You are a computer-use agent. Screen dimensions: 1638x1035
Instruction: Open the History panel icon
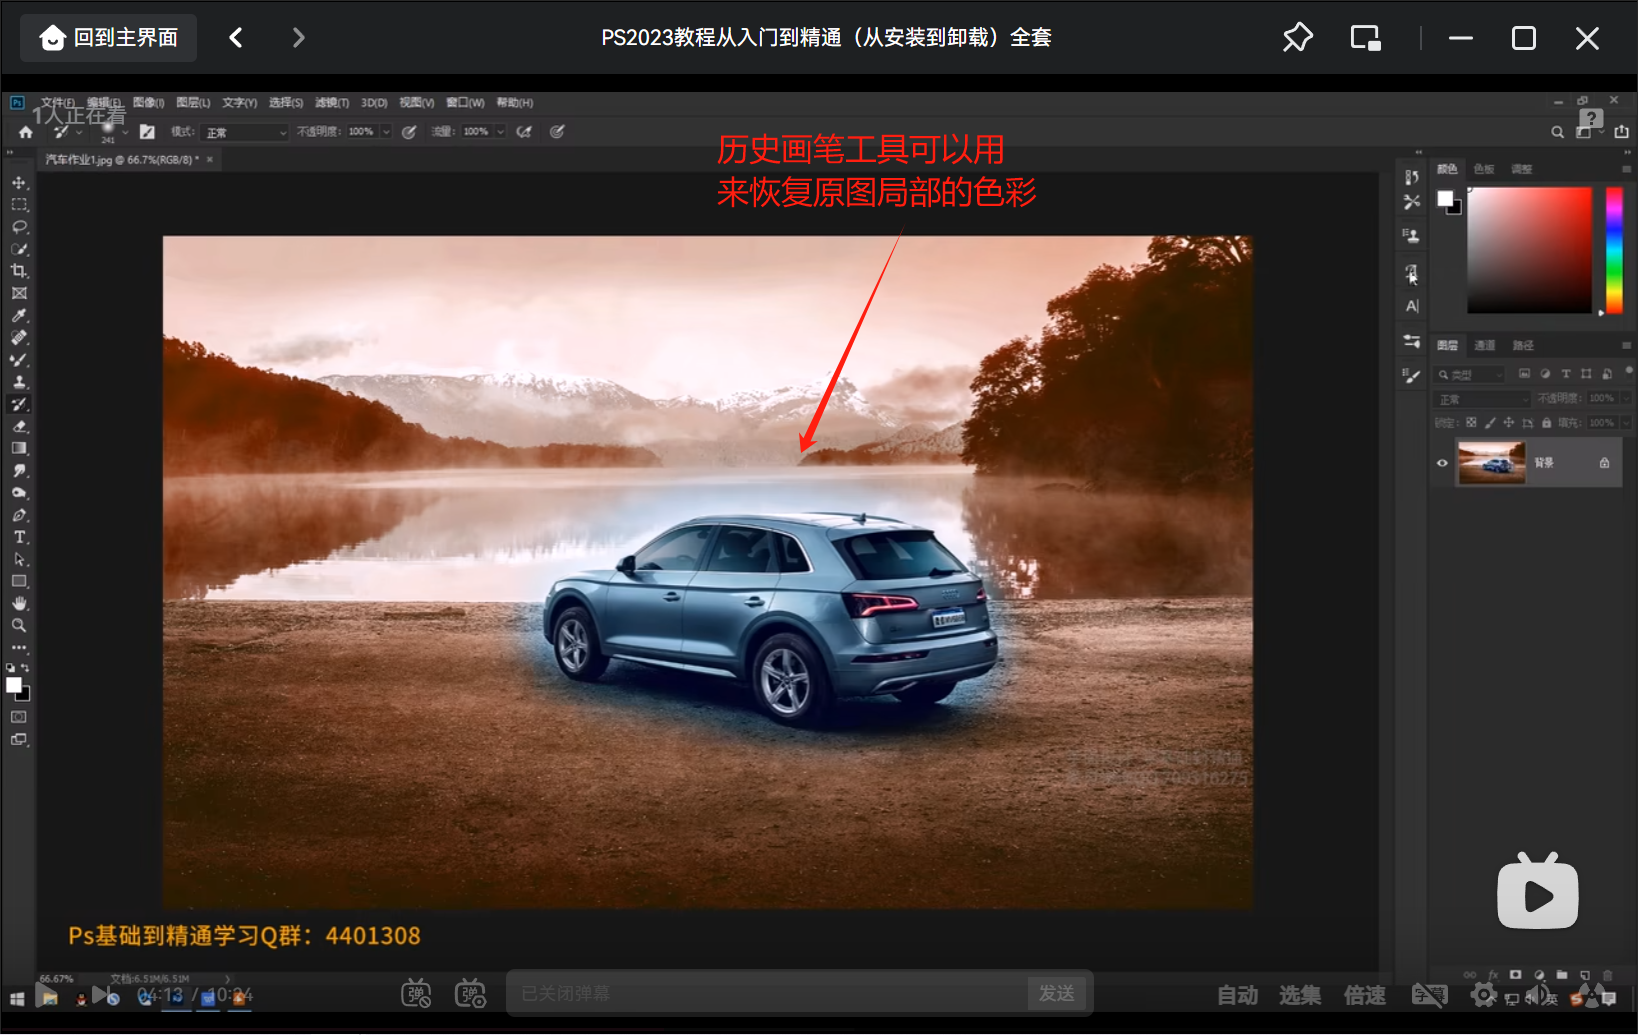(x=1411, y=177)
